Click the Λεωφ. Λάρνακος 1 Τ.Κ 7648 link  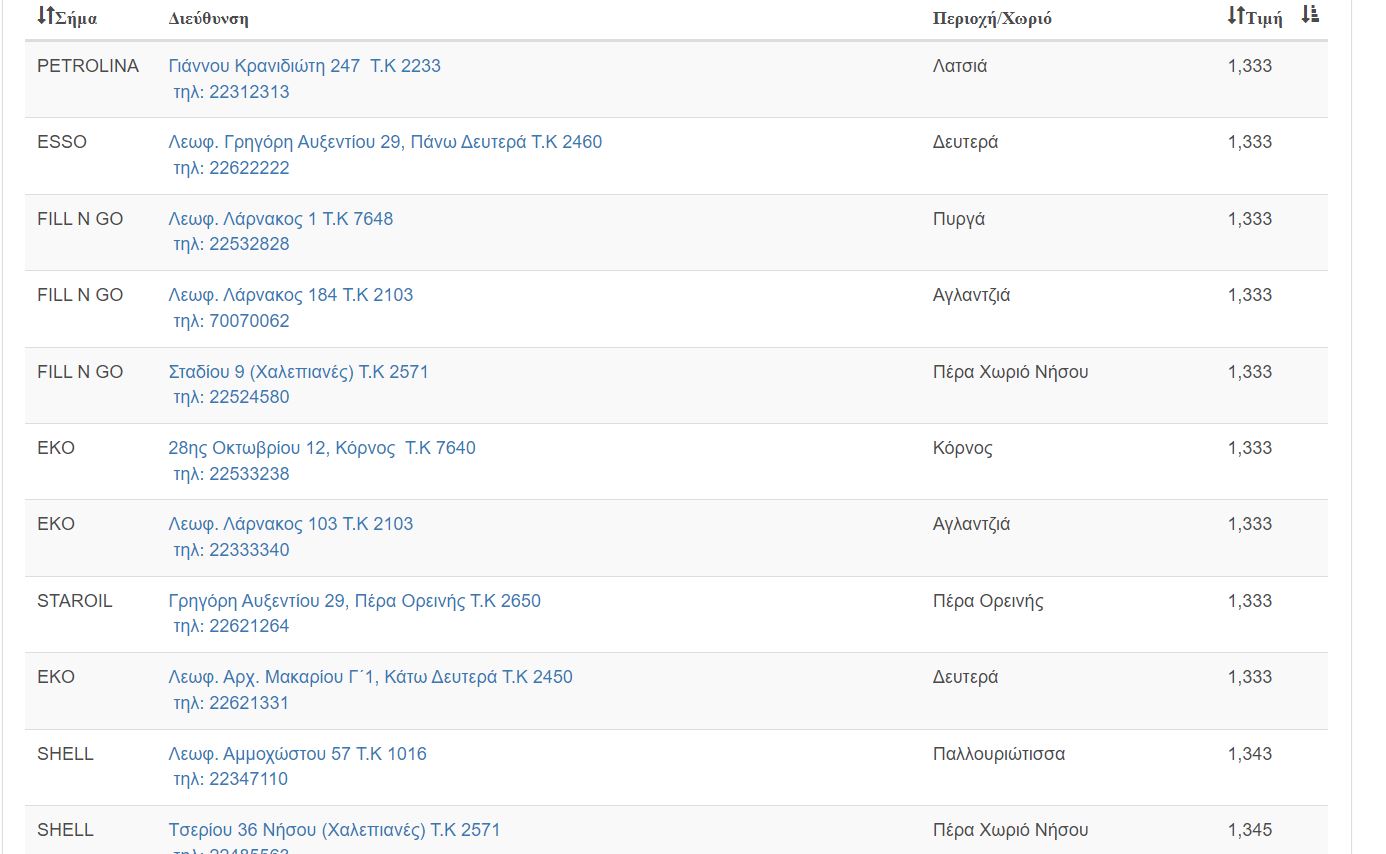pyautogui.click(x=281, y=219)
